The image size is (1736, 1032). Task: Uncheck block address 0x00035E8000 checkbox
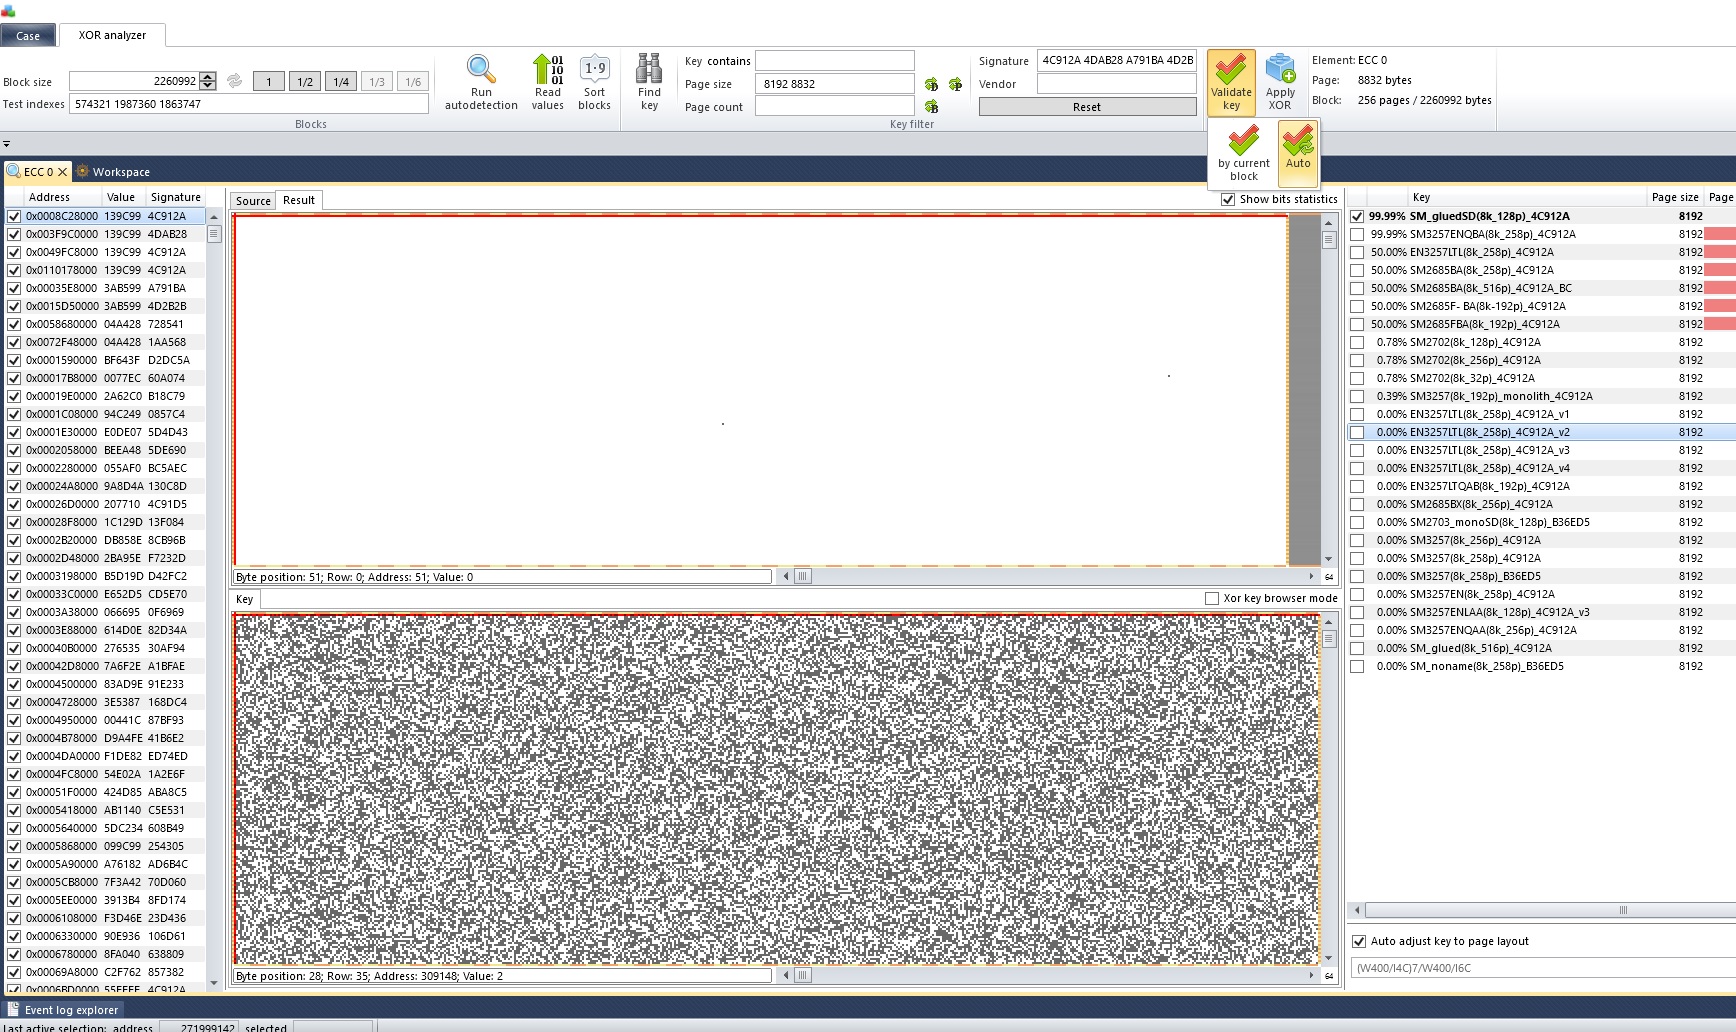pos(14,288)
